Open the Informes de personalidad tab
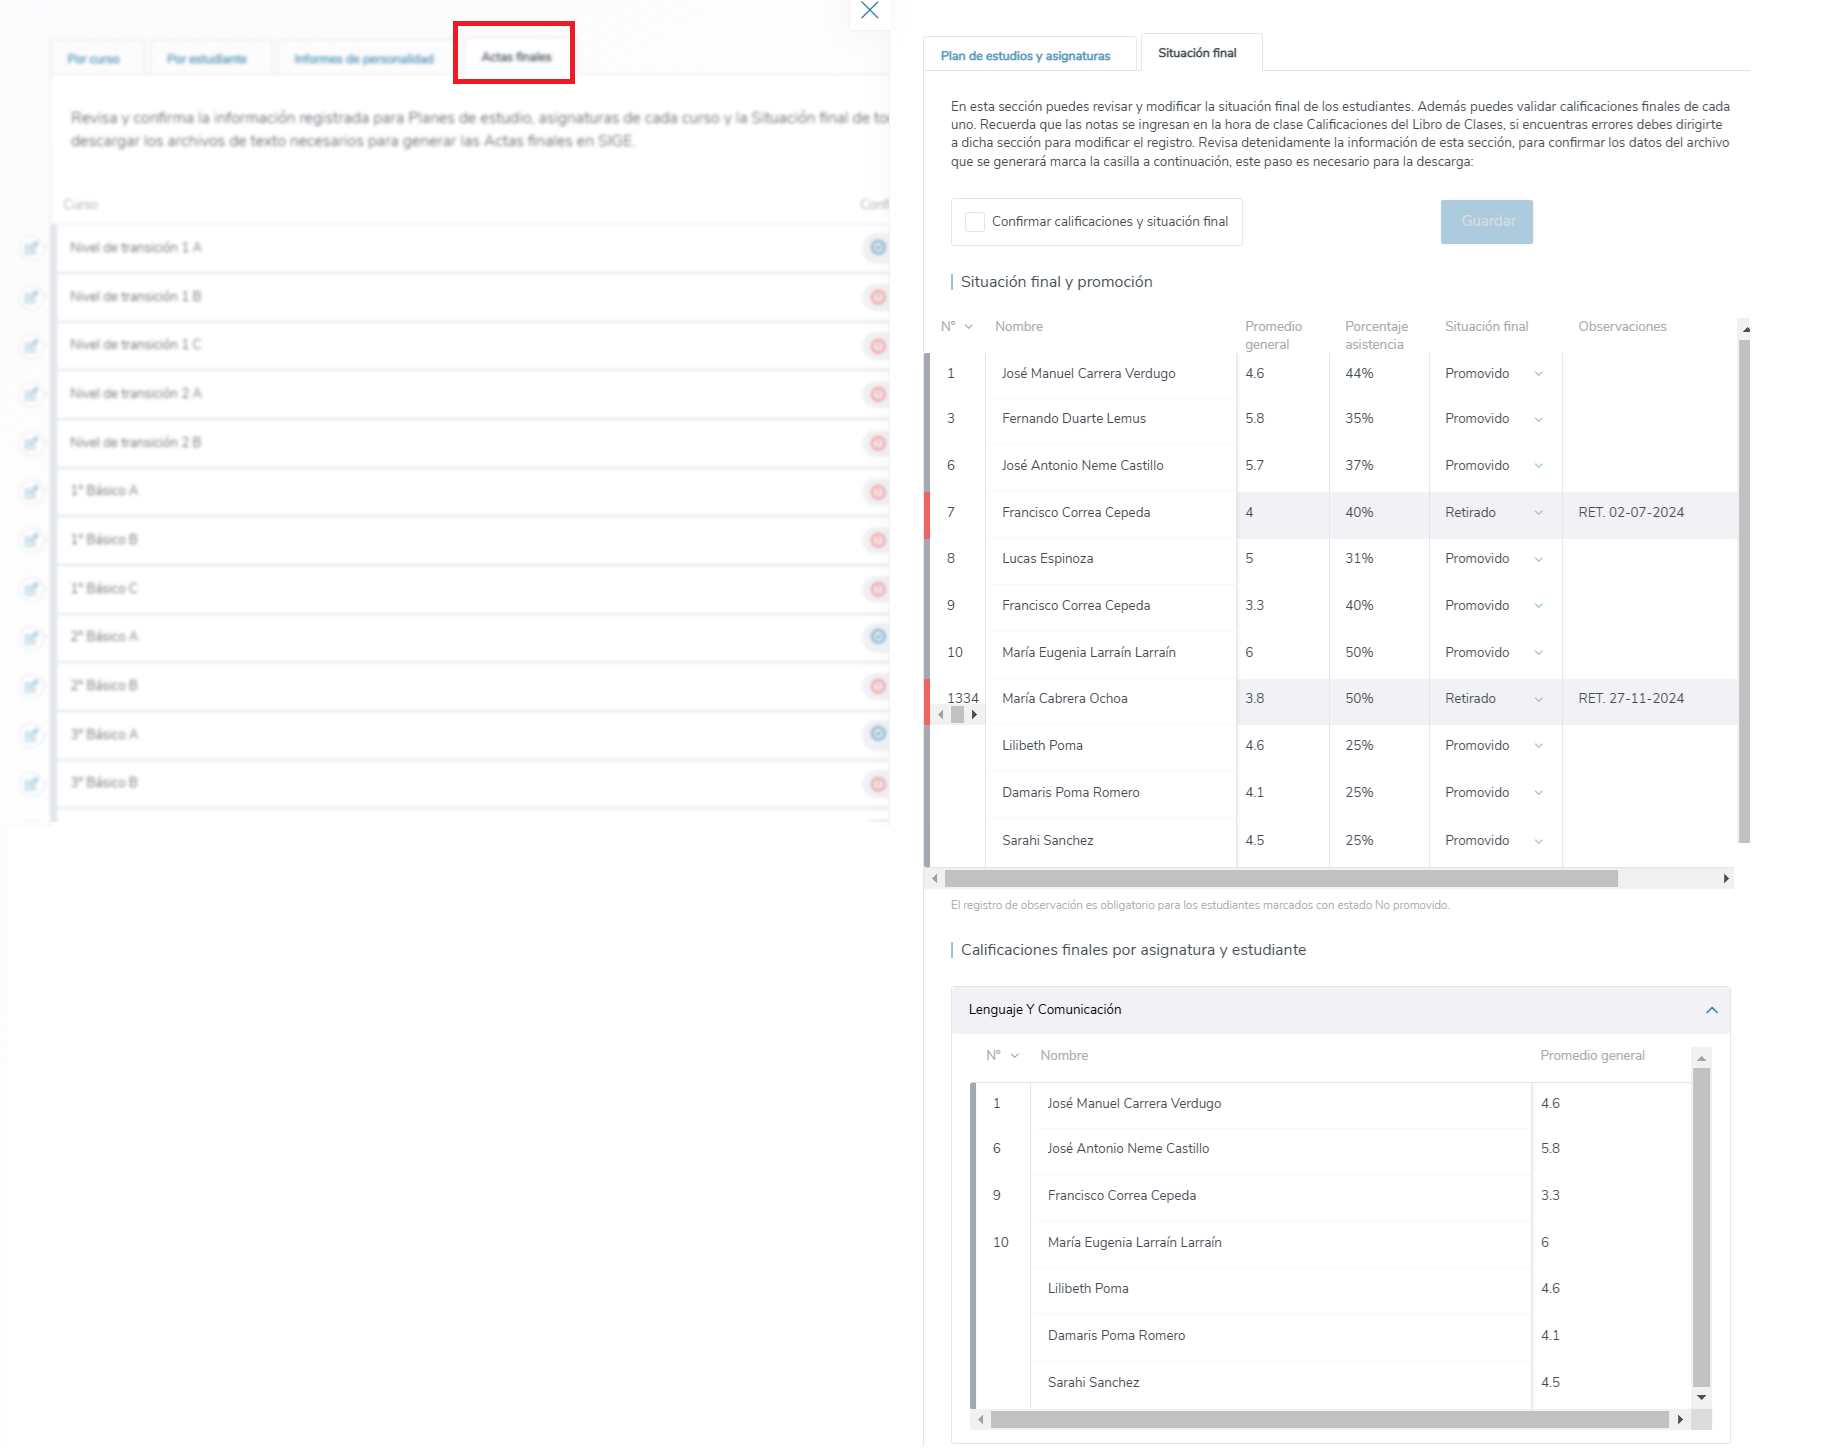 pyautogui.click(x=364, y=59)
